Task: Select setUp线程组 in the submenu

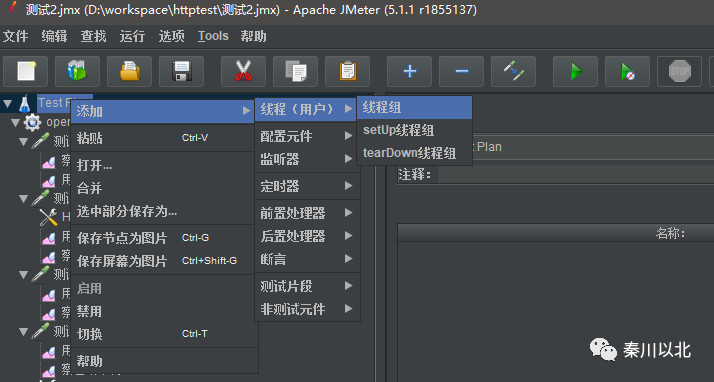Action: pyautogui.click(x=414, y=130)
